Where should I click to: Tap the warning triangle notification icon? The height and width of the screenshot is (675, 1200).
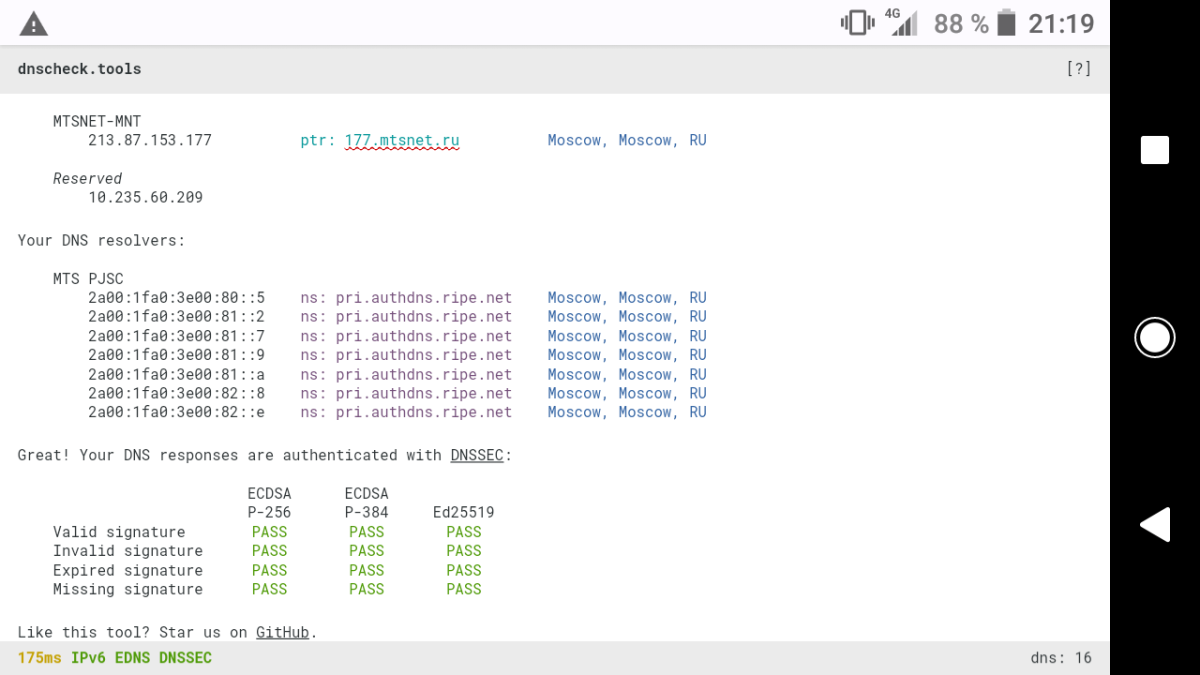click(34, 24)
